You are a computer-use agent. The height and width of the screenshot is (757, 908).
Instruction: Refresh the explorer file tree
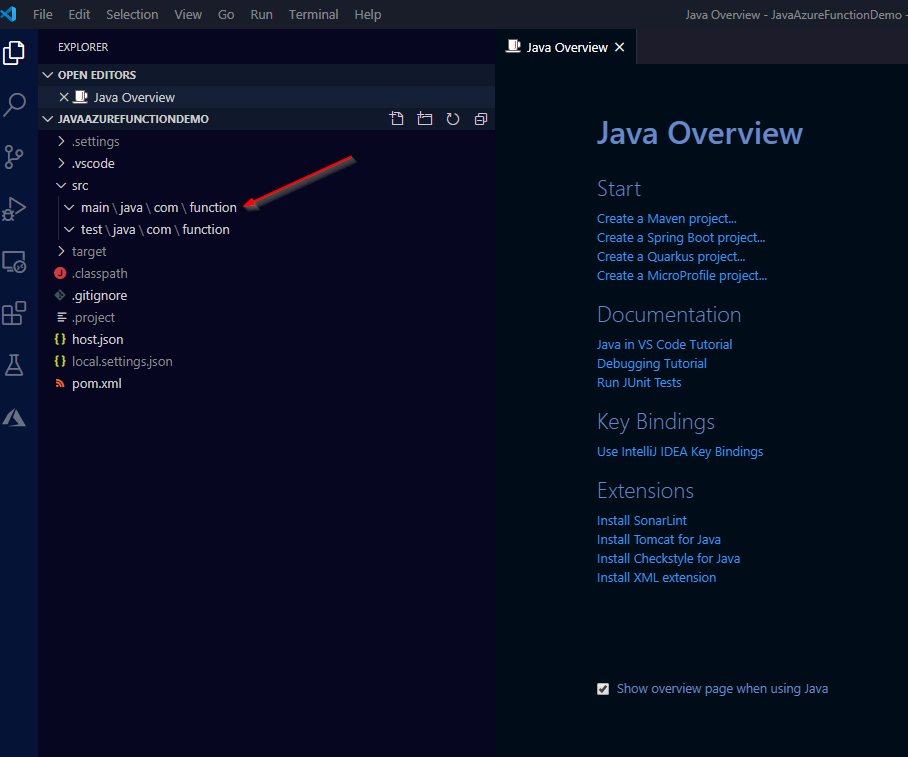pos(453,119)
